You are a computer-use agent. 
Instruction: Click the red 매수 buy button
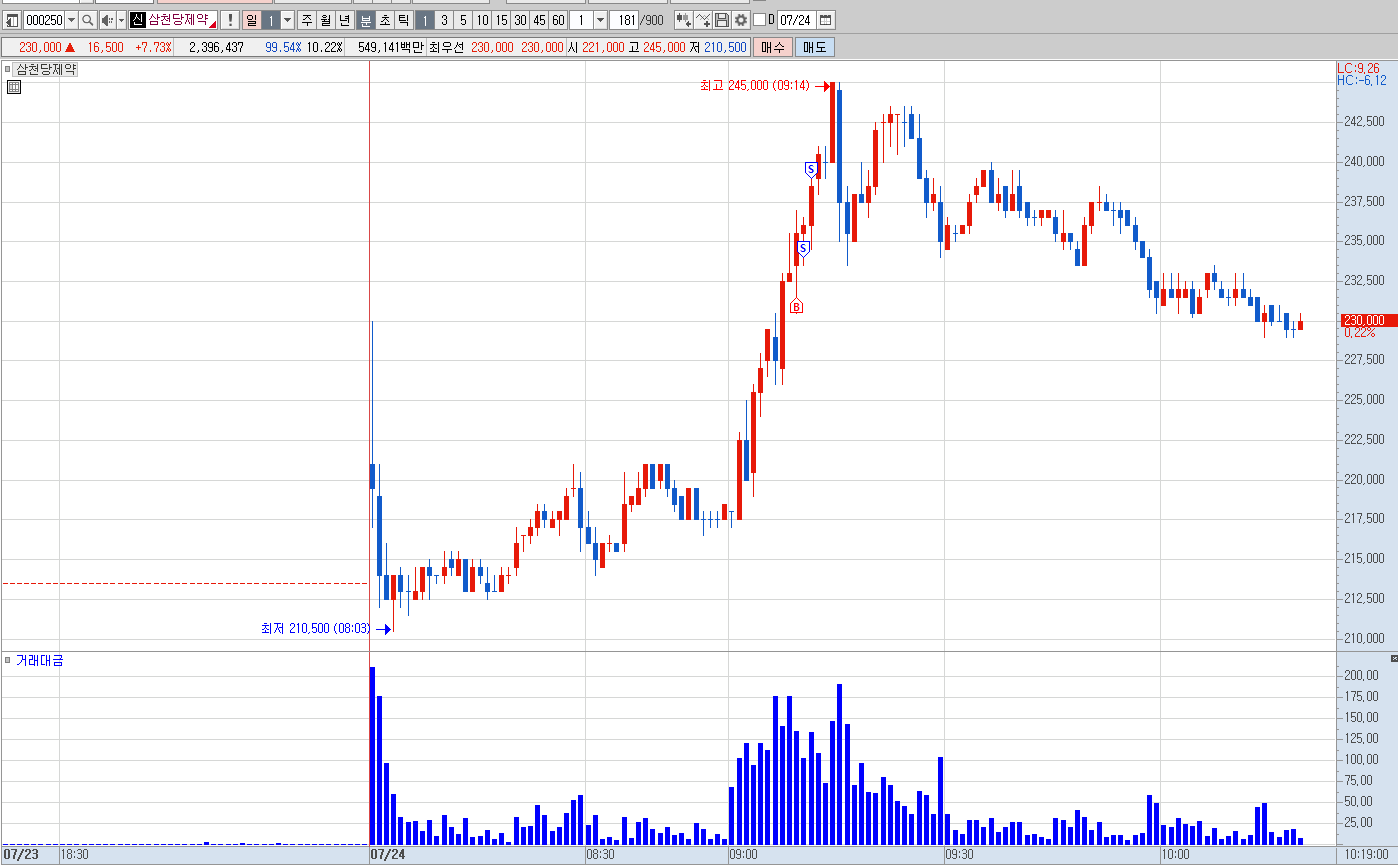pyautogui.click(x=772, y=47)
